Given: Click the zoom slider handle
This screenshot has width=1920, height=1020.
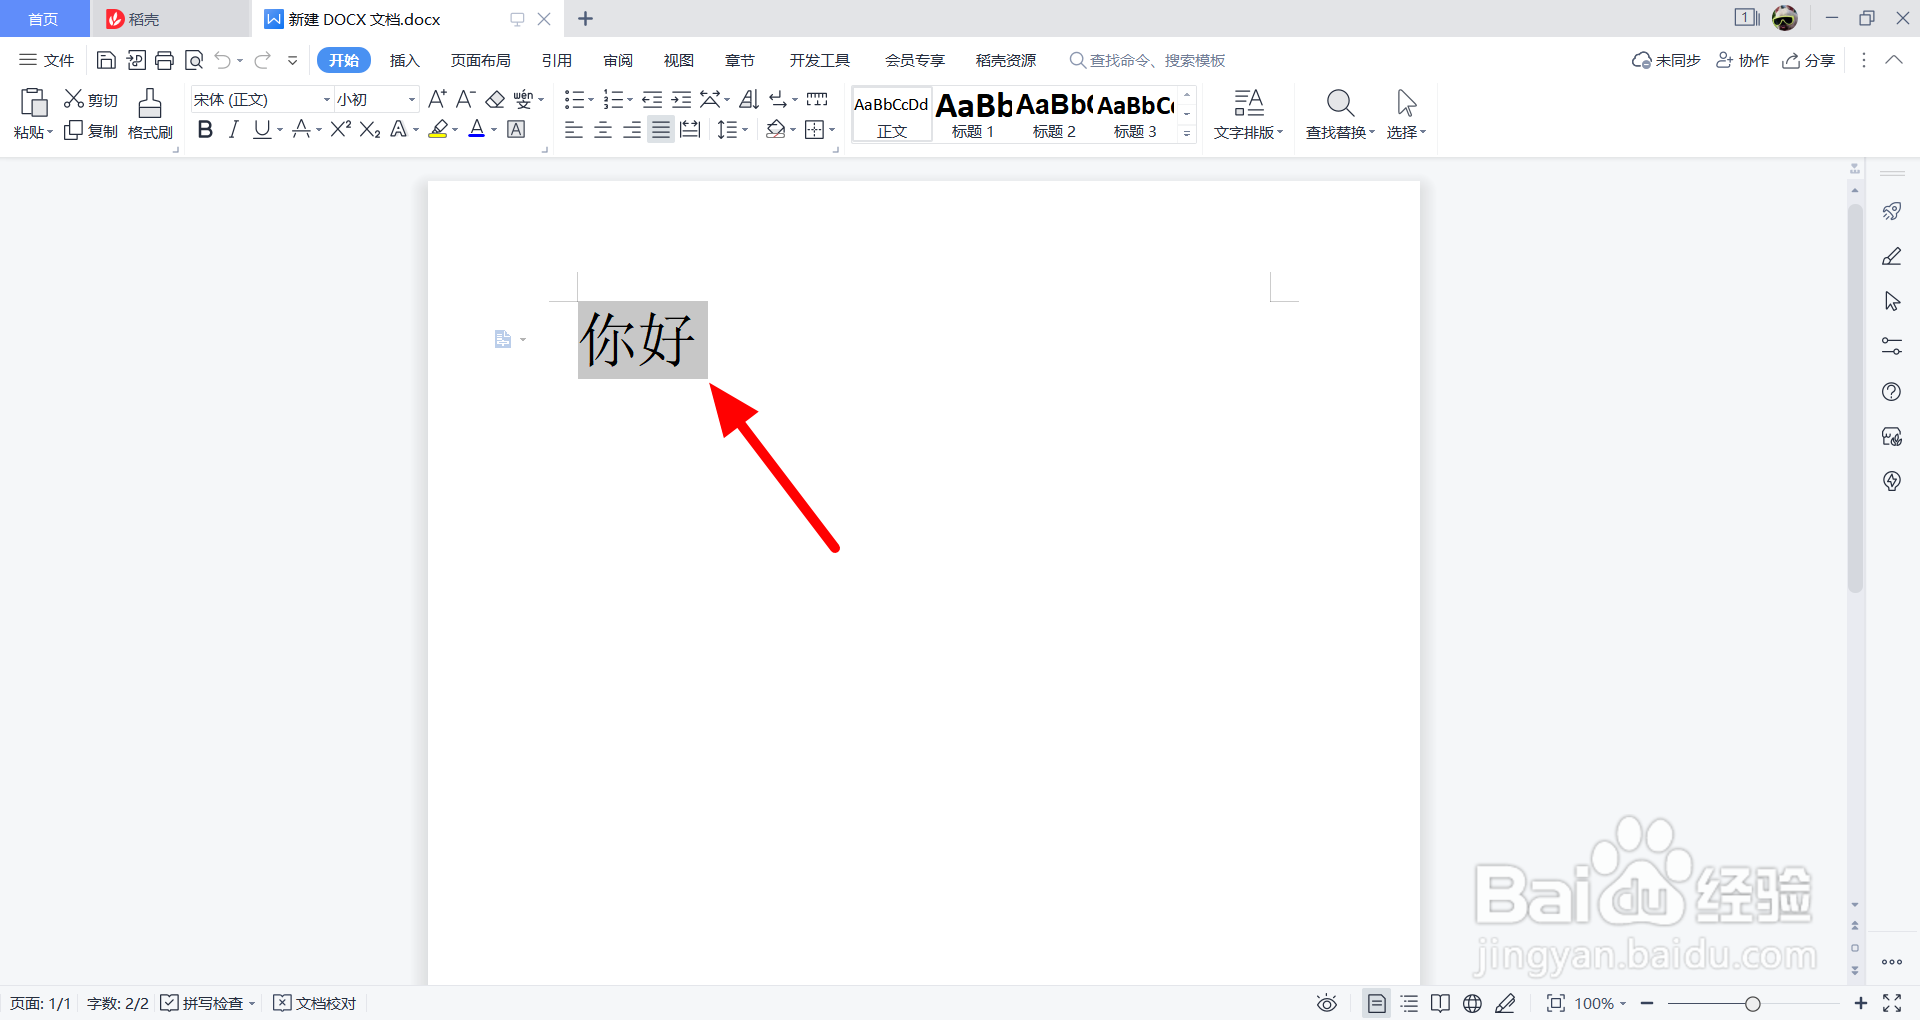Looking at the screenshot, I should tap(1752, 1003).
